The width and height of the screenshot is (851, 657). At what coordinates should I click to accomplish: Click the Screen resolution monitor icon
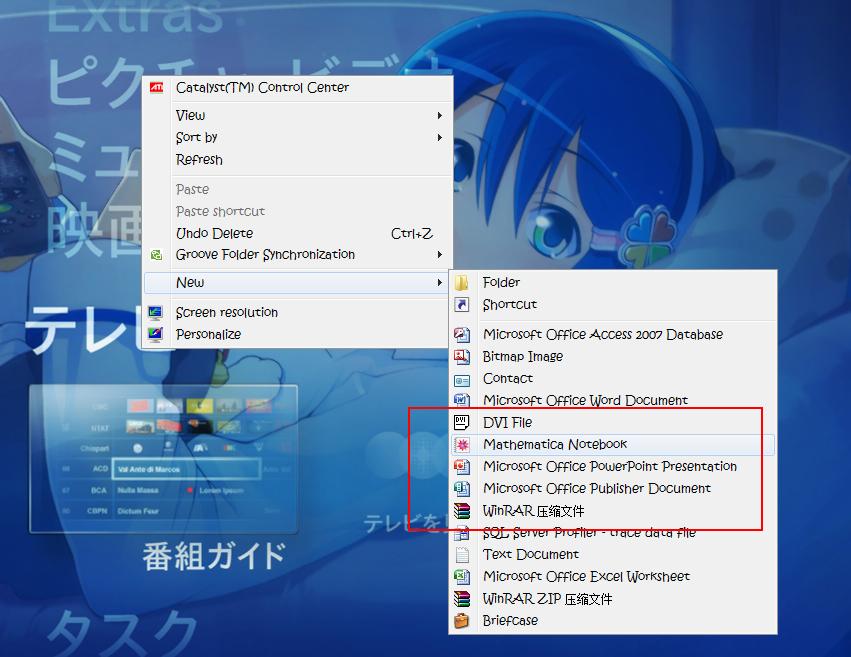pos(155,312)
